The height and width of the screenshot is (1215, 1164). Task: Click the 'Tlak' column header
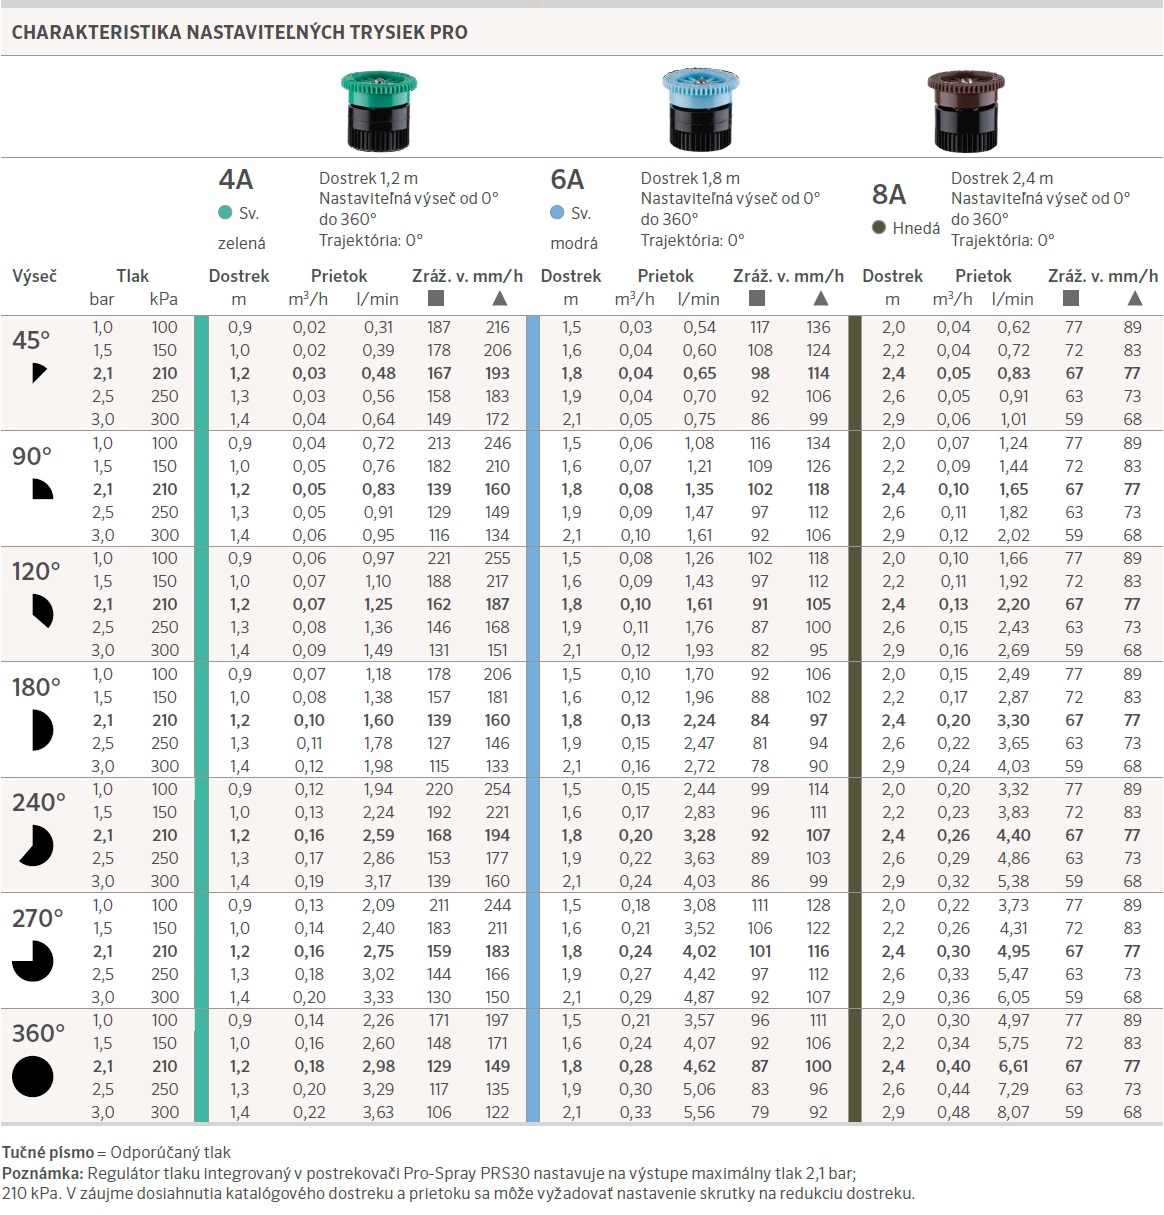pyautogui.click(x=132, y=276)
